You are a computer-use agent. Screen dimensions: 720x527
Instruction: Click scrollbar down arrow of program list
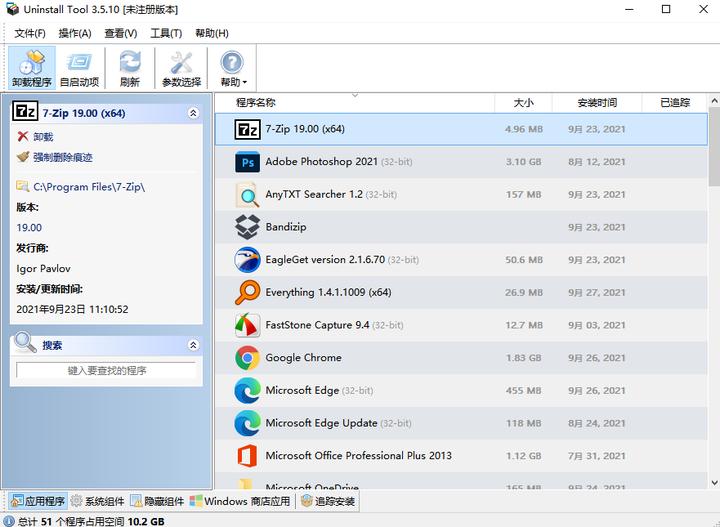(x=714, y=482)
